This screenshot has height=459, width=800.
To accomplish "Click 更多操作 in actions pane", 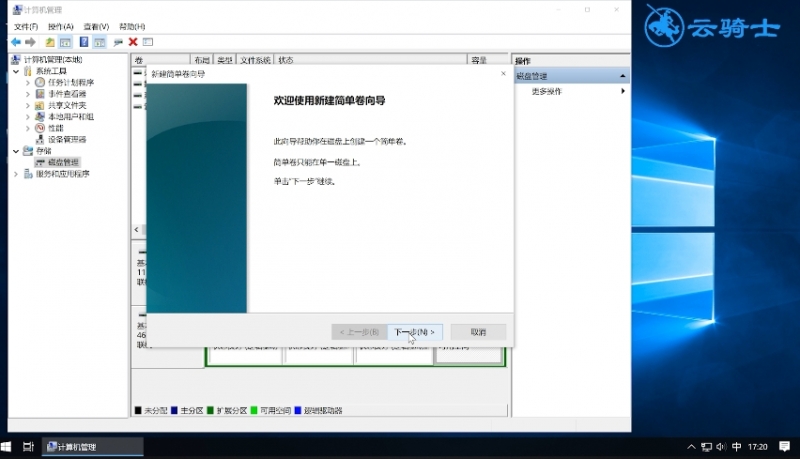I will click(x=546, y=91).
